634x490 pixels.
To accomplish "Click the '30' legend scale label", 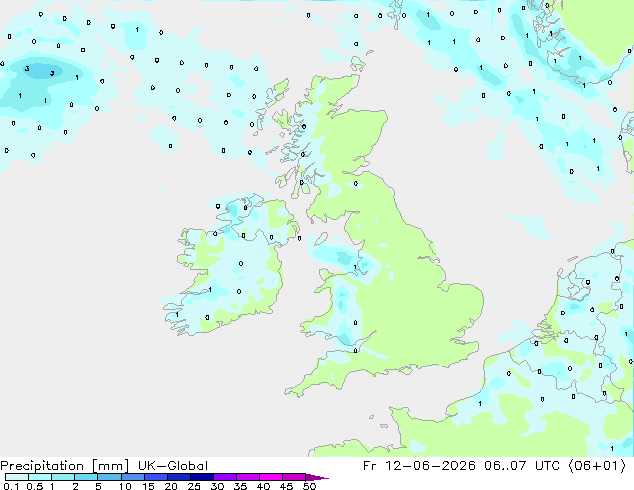I will pos(217,486).
